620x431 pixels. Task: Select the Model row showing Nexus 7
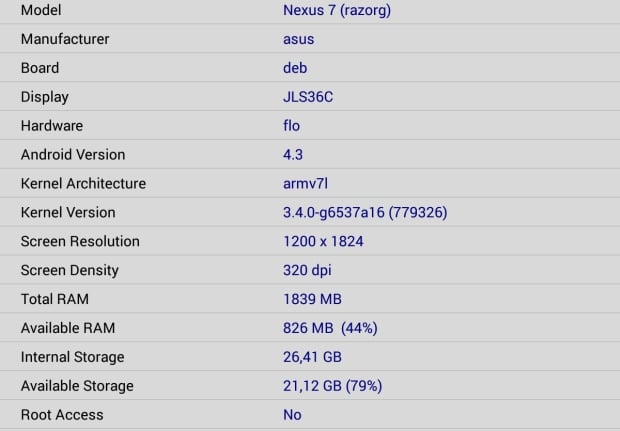tap(310, 11)
